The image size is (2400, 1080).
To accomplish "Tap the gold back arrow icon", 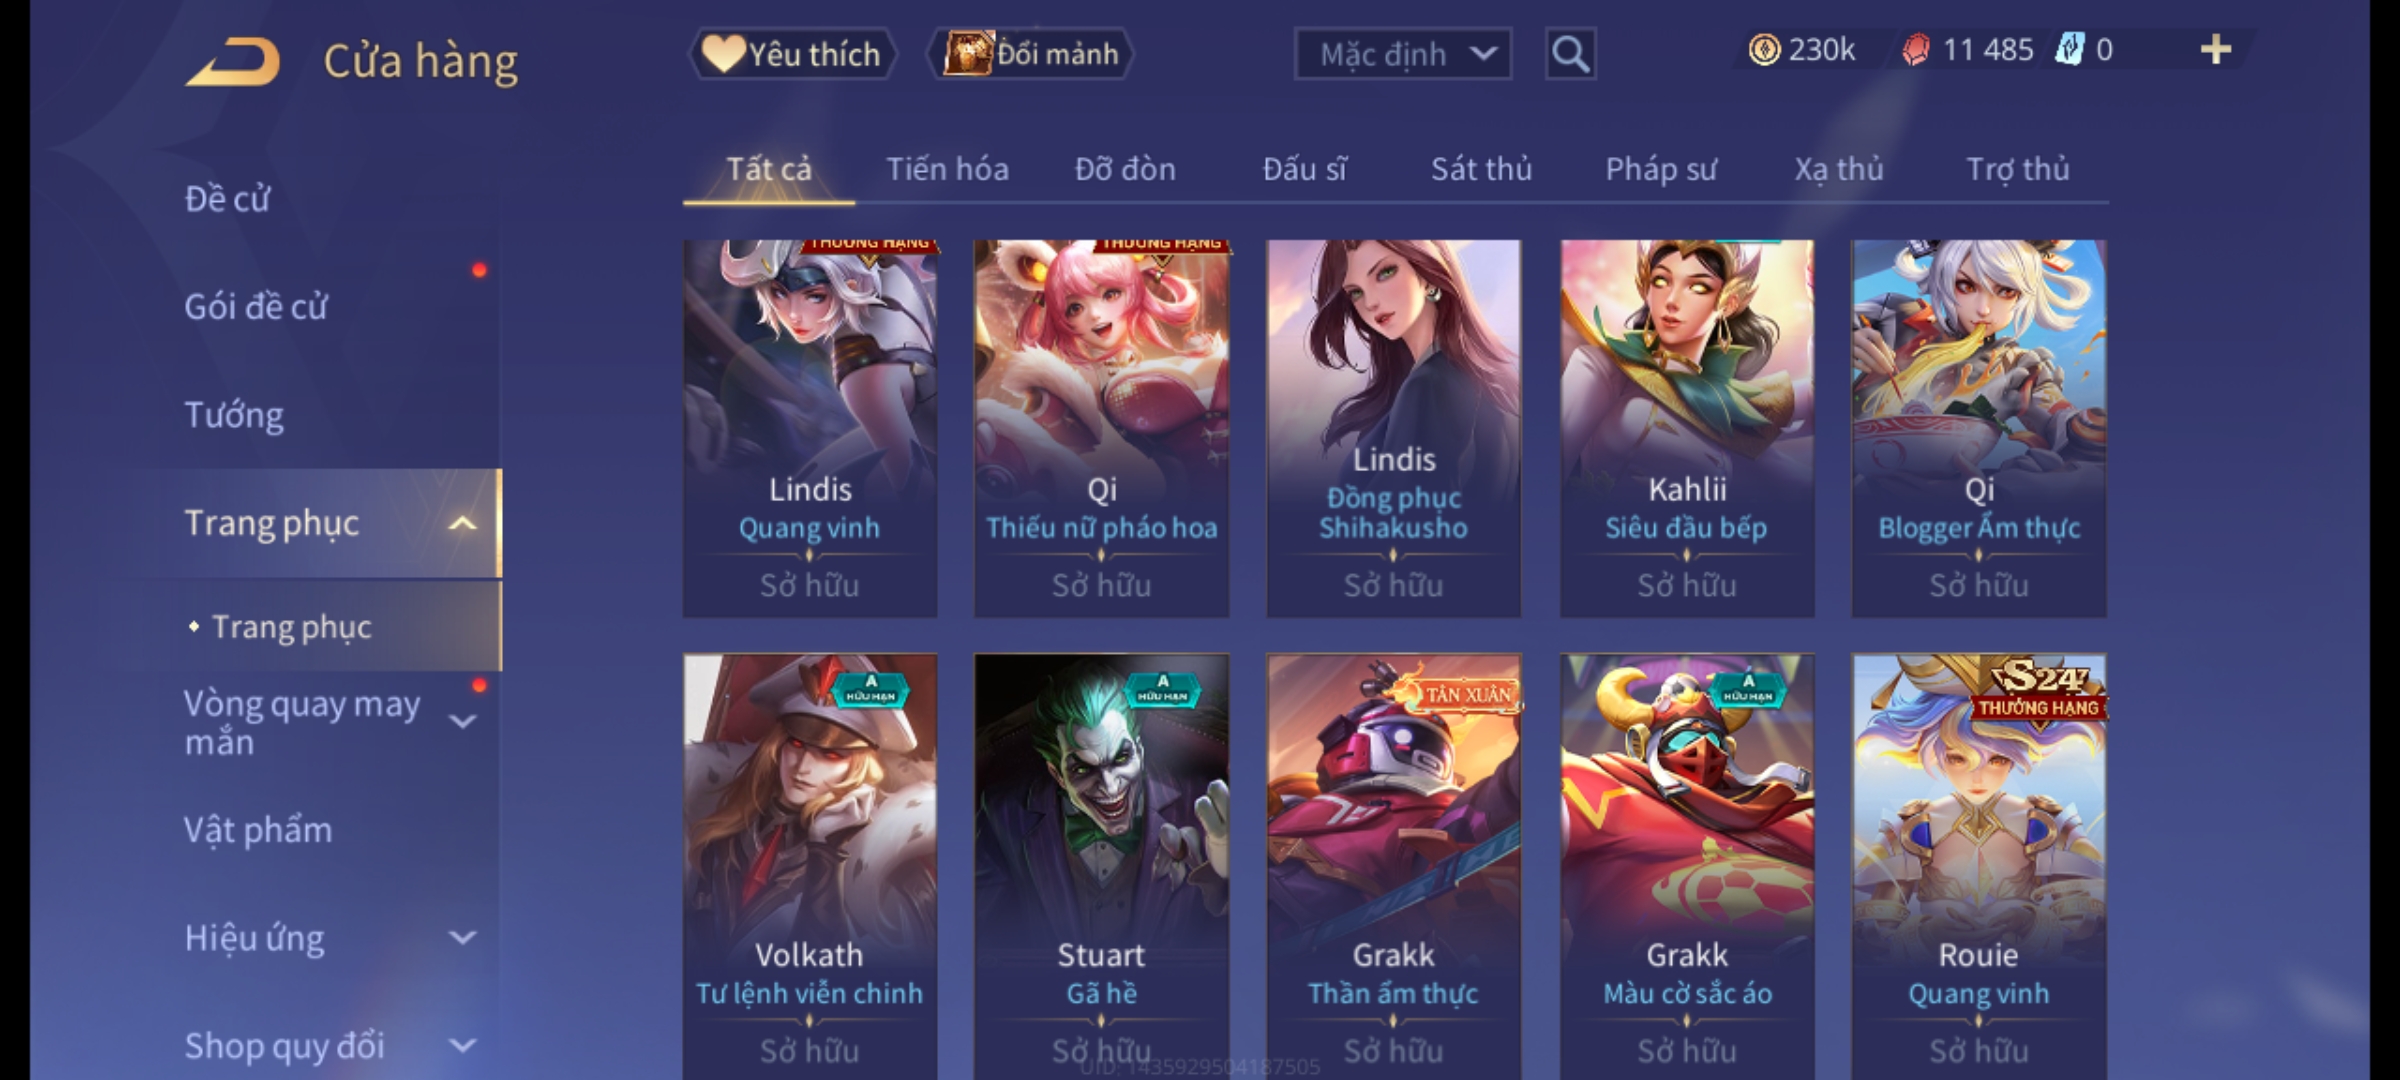I will coord(233,62).
